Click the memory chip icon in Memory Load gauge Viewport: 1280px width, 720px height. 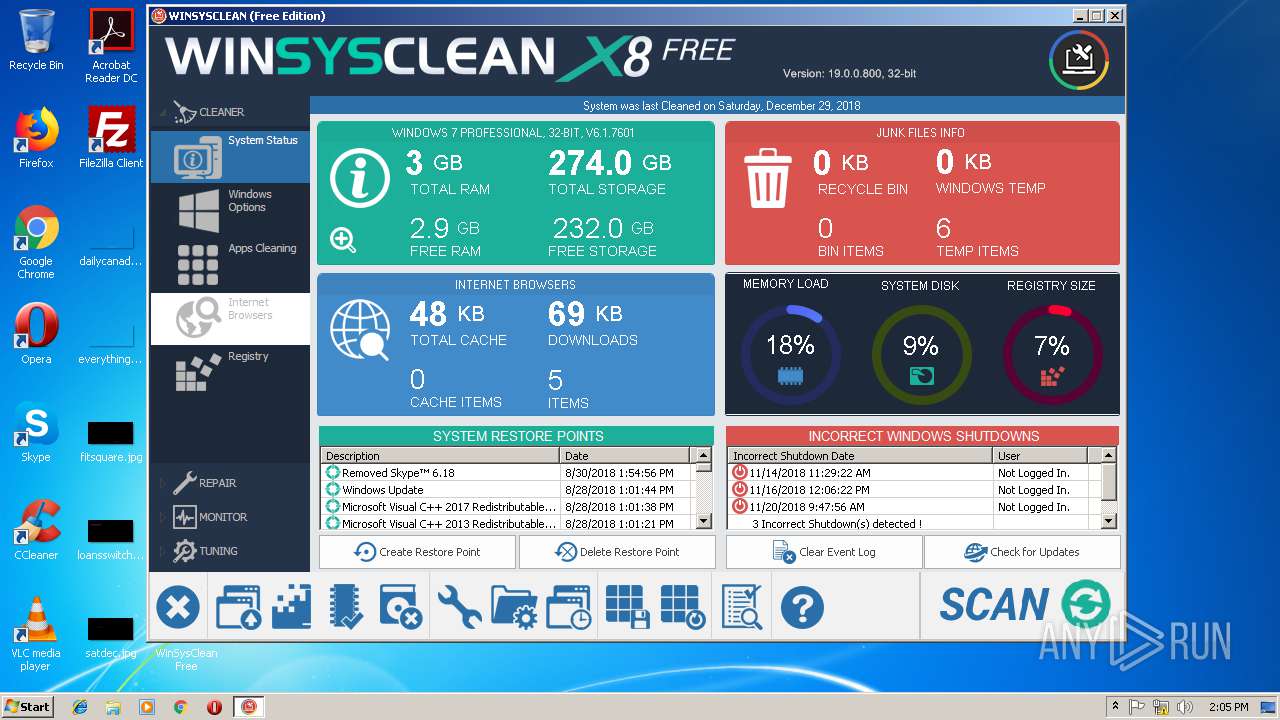pos(790,377)
